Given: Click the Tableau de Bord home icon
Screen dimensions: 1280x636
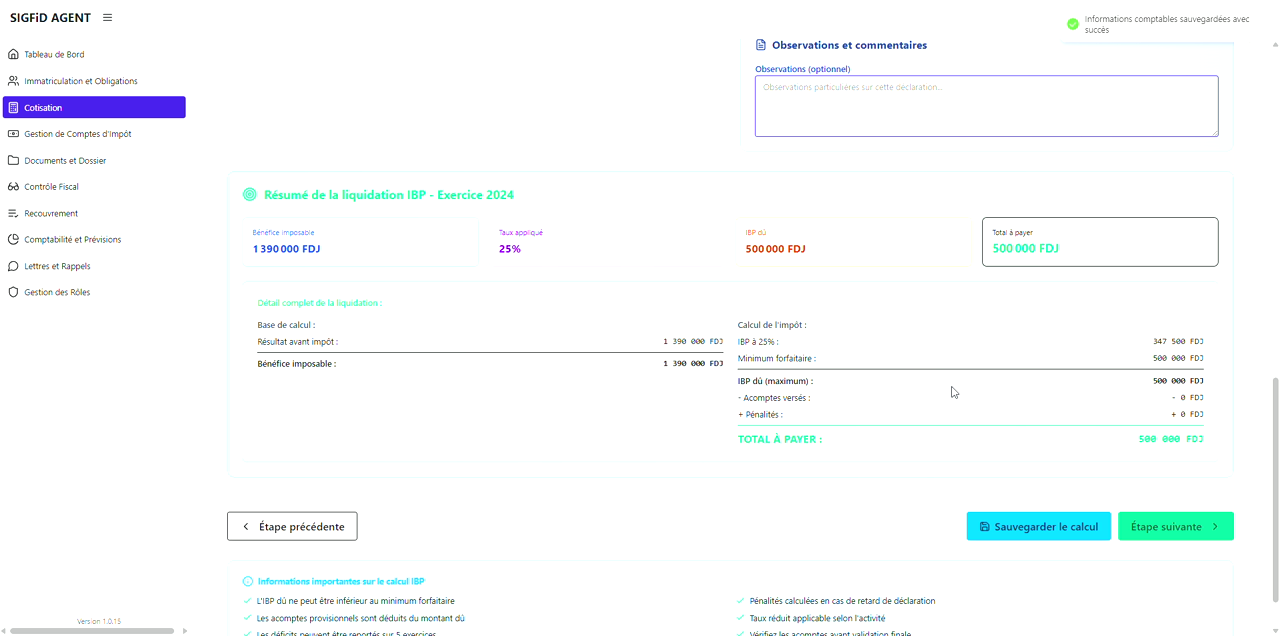Looking at the screenshot, I should pyautogui.click(x=13, y=55).
